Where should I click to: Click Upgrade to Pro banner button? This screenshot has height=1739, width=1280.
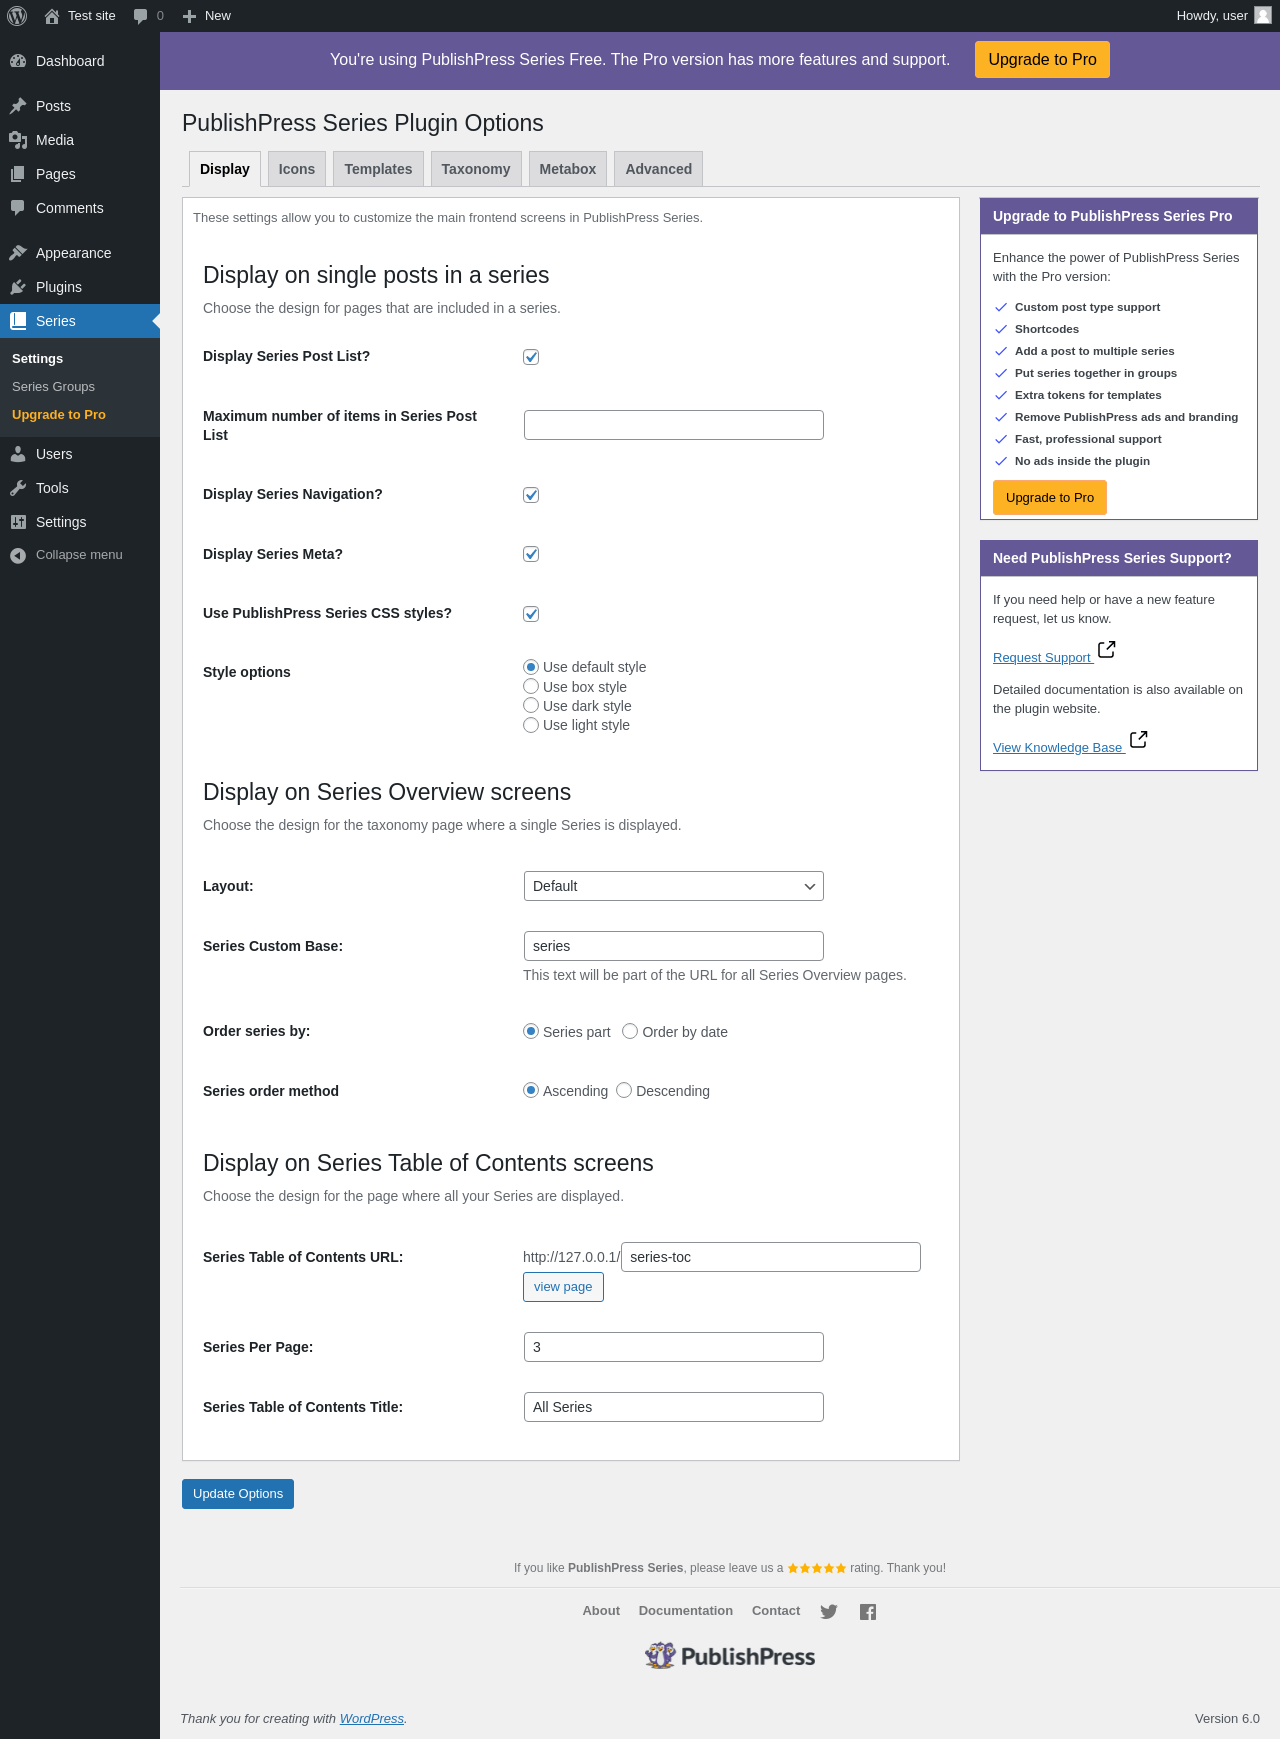[1042, 60]
